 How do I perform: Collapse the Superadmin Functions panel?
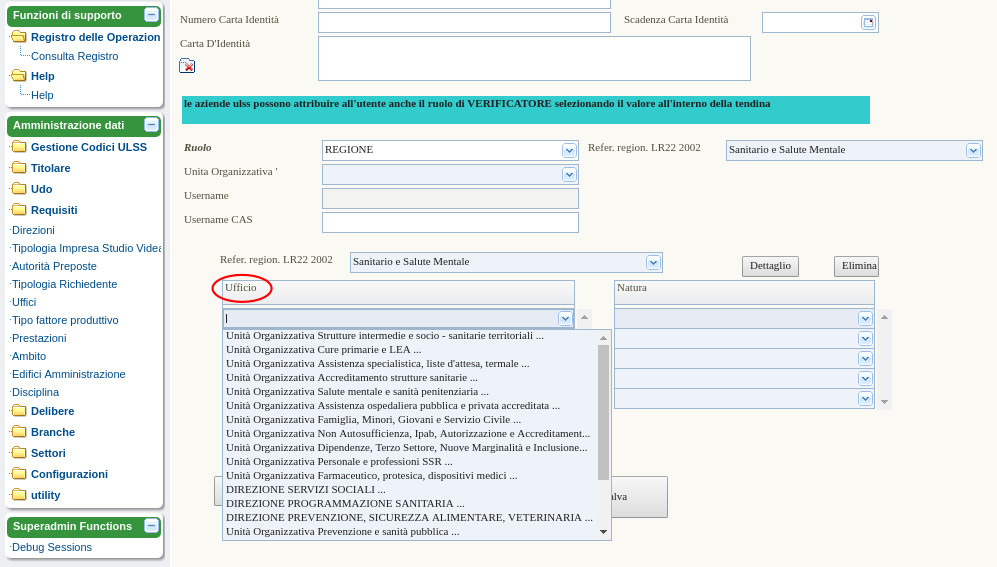(151, 526)
